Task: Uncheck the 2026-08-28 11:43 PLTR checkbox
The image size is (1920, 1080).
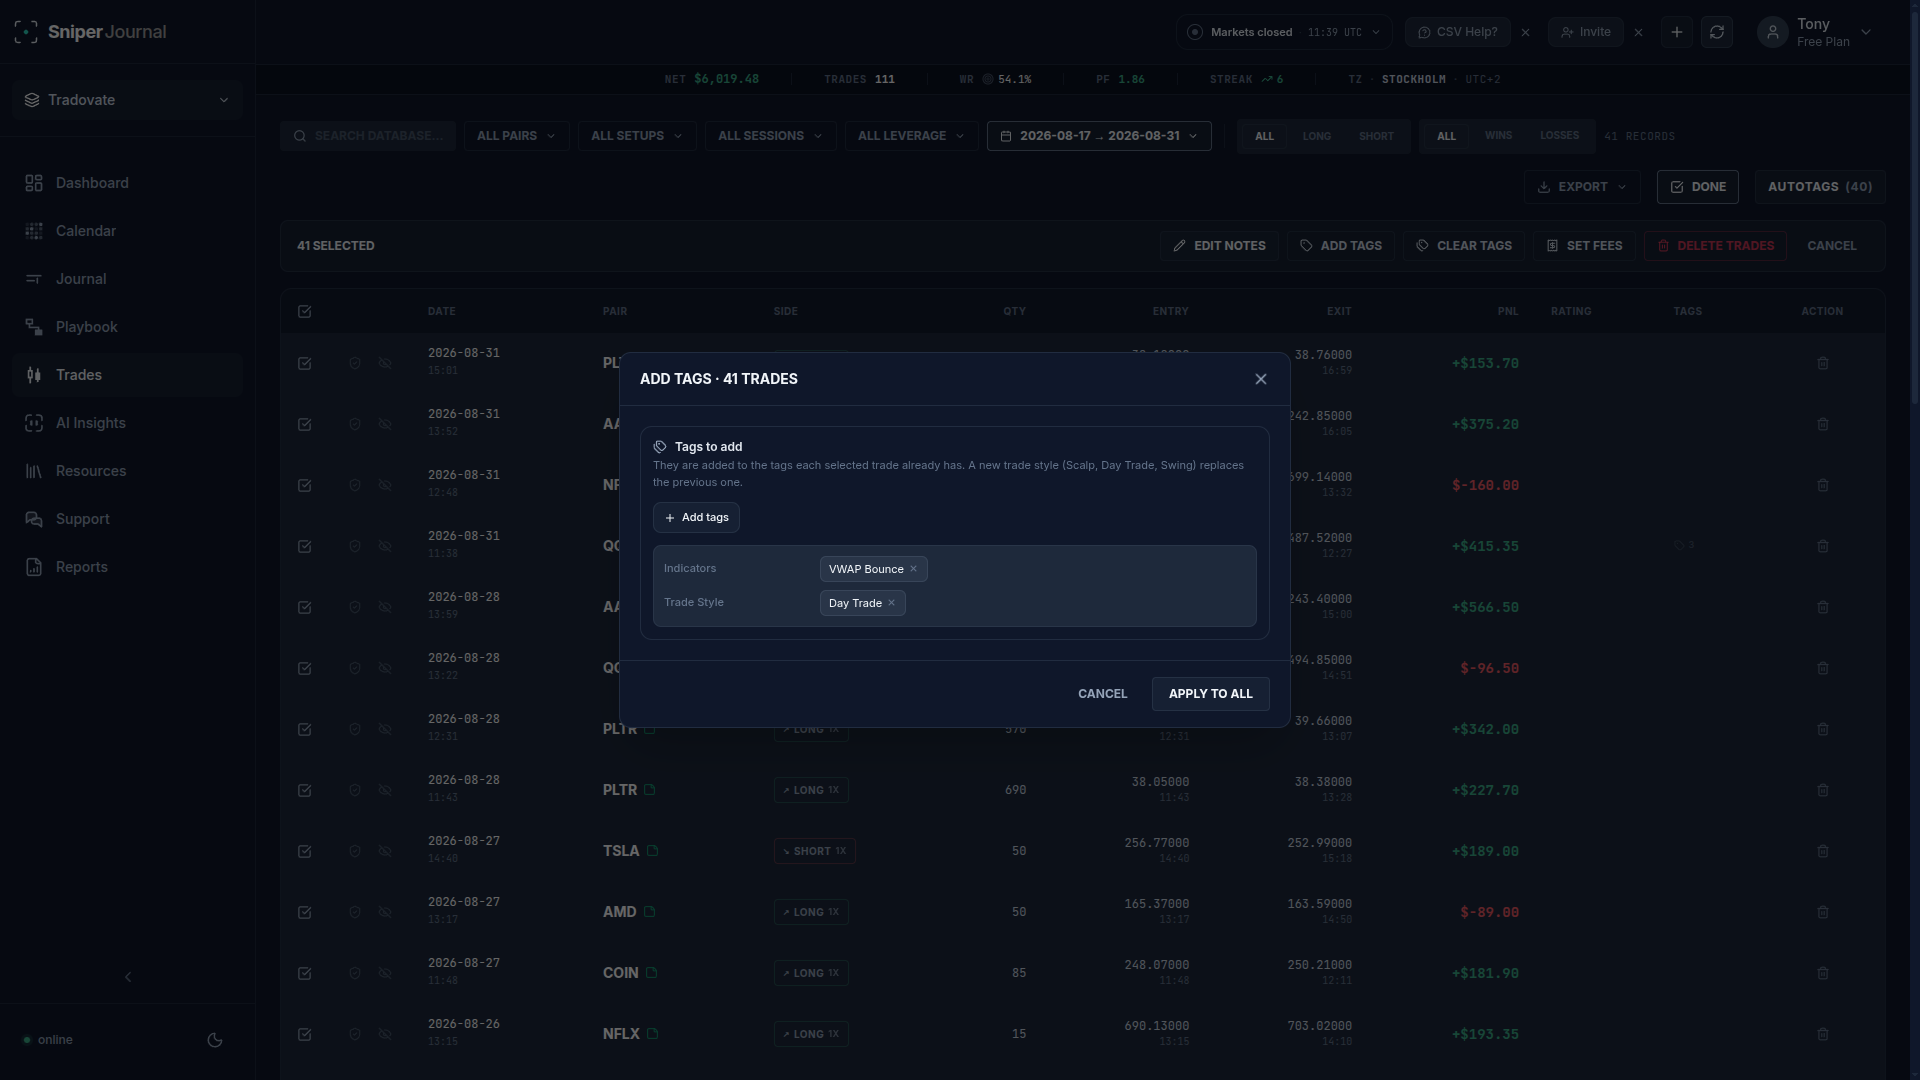Action: coord(305,790)
